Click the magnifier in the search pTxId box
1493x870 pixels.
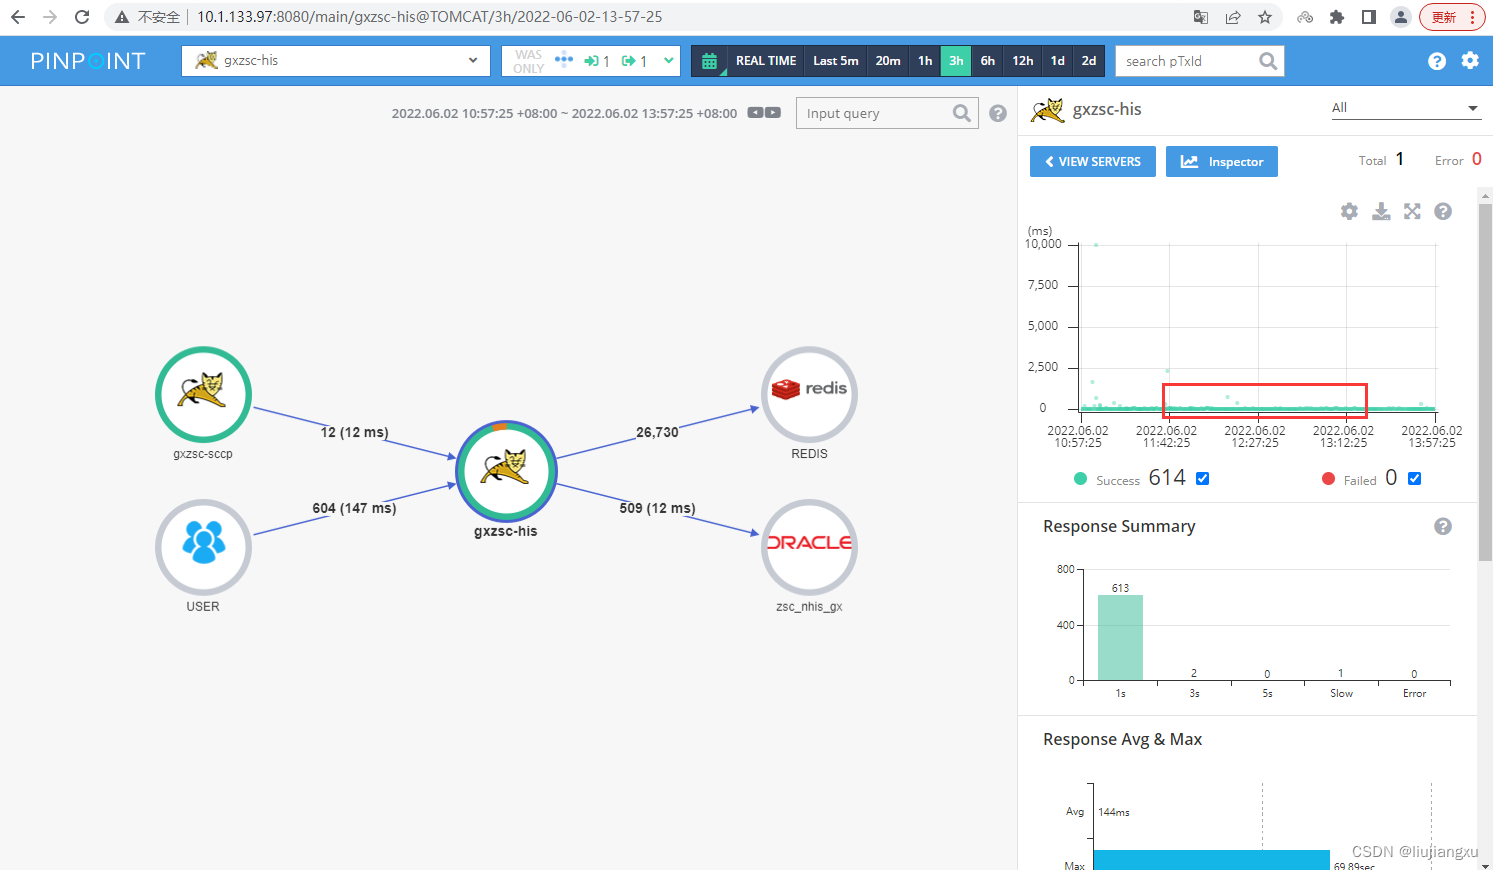pos(1268,61)
